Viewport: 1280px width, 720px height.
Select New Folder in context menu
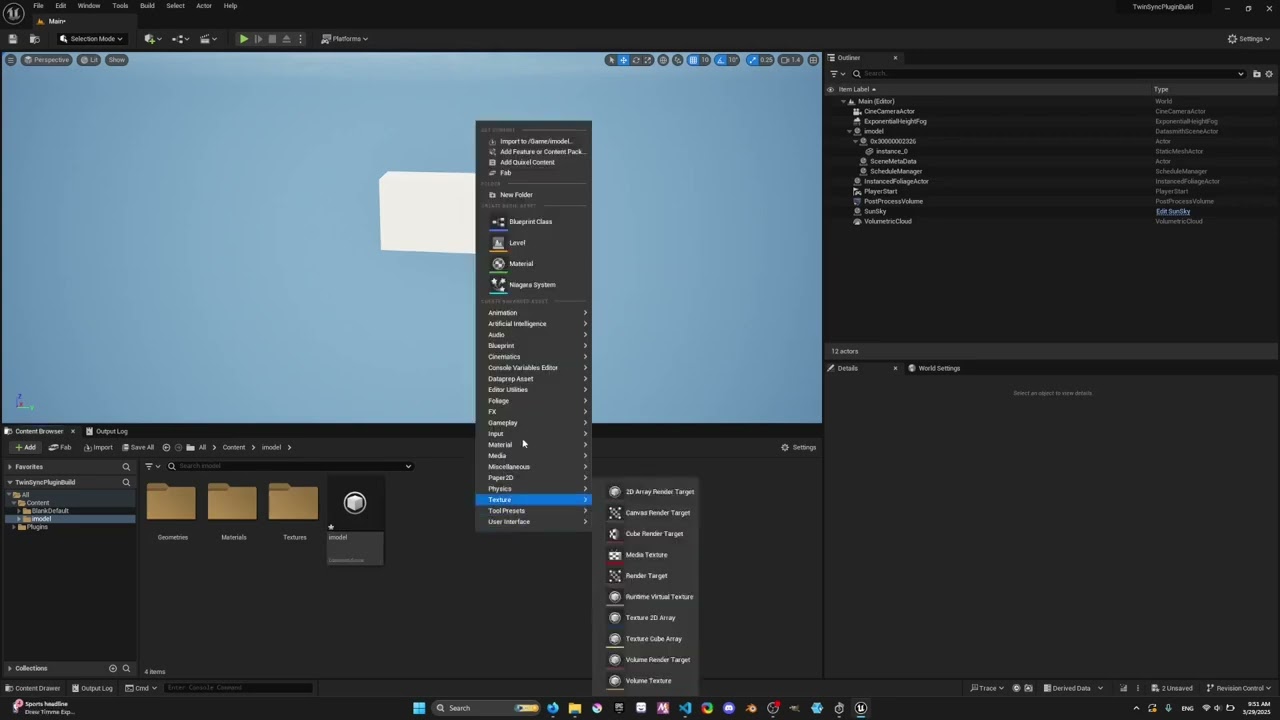click(533, 195)
